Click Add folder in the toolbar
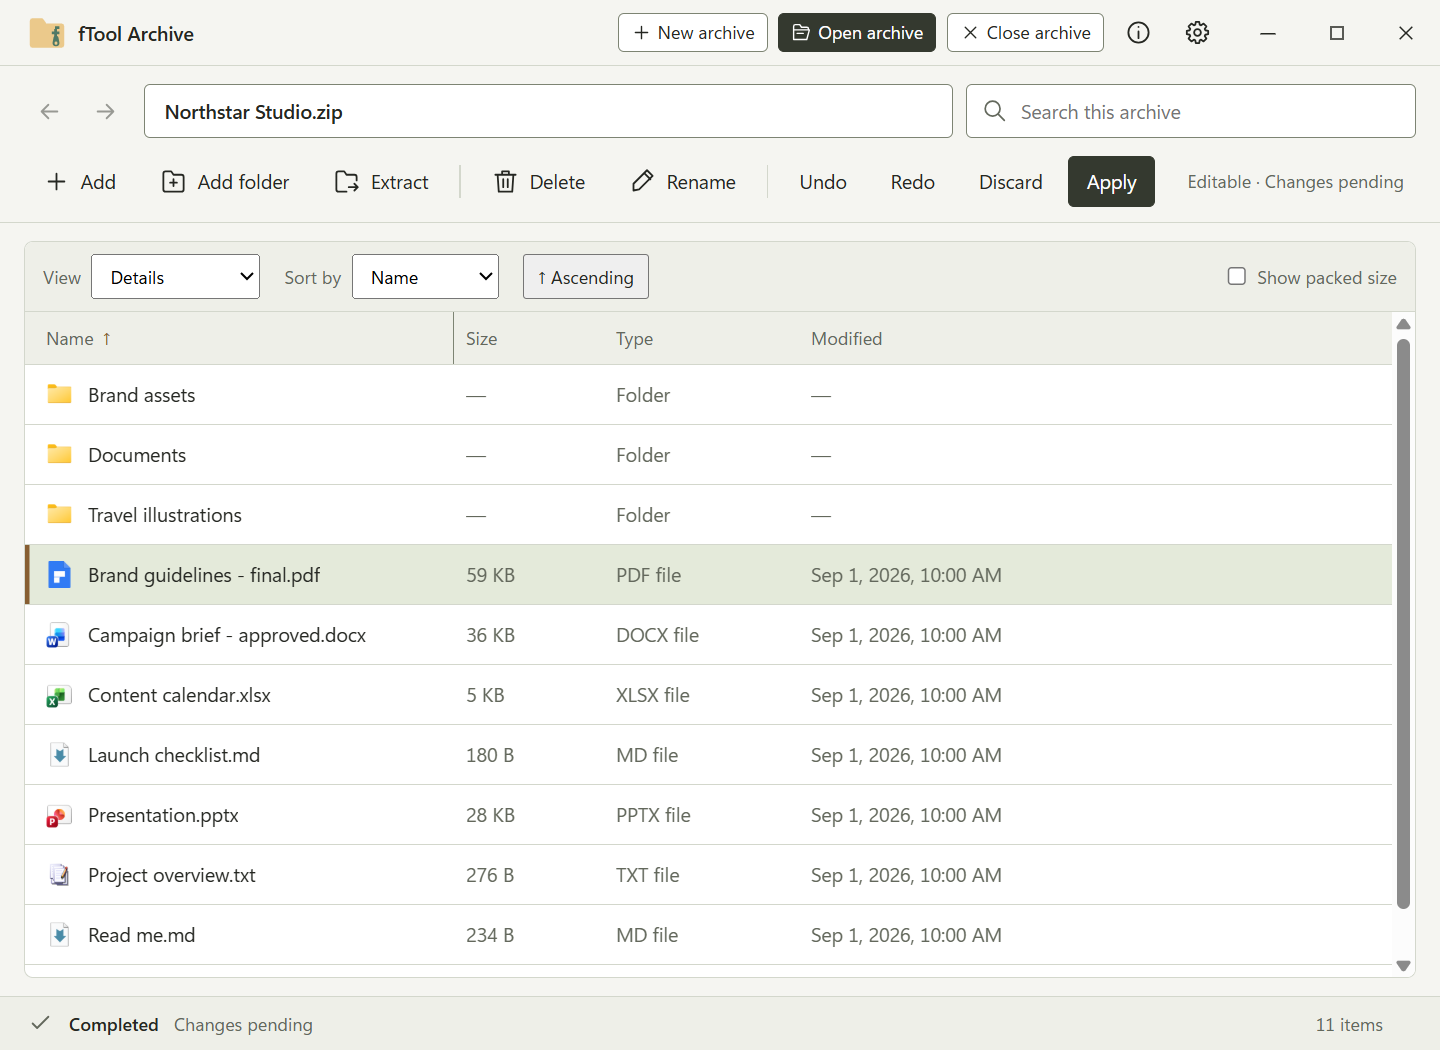This screenshot has width=1440, height=1050. 226,182
